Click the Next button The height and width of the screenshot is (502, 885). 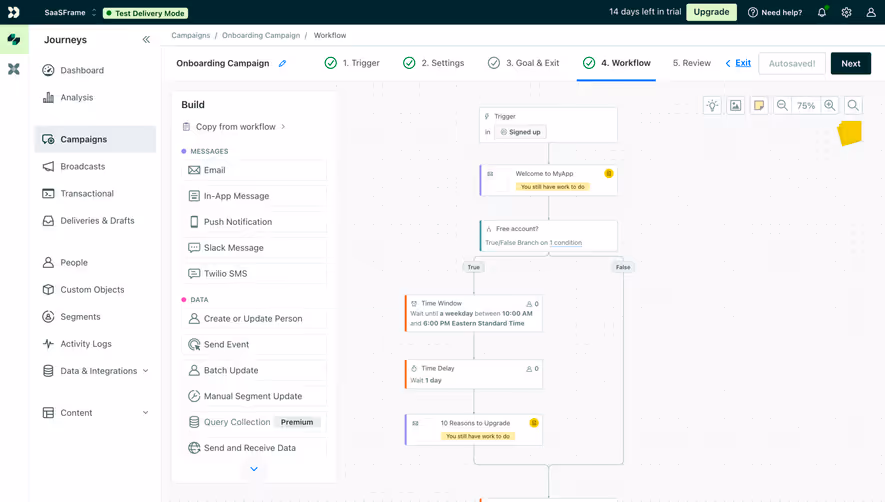(851, 63)
